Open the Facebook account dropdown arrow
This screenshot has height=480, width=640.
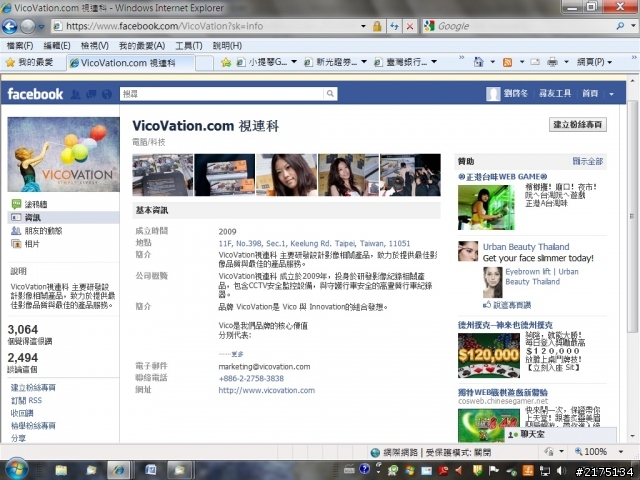pyautogui.click(x=611, y=94)
